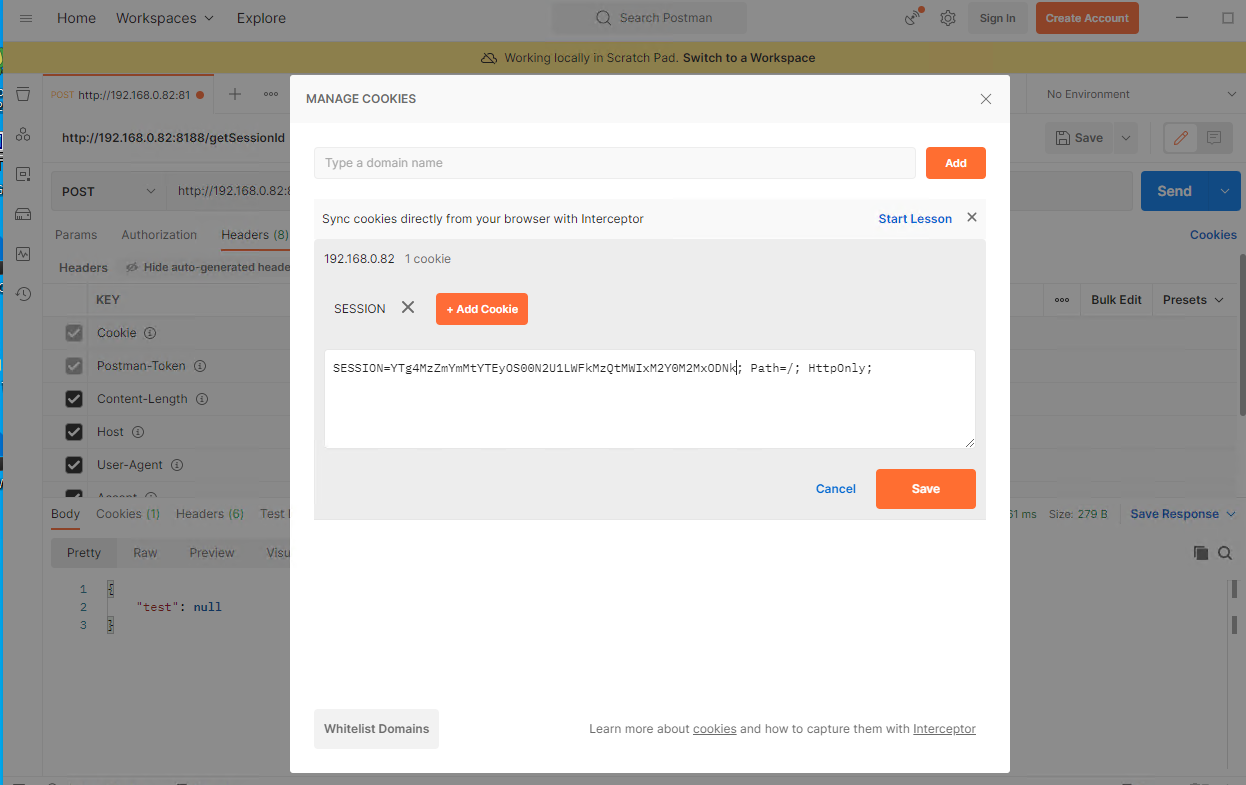Viewport: 1246px width, 785px height.
Task: Select the response Headers (6) tab
Action: (210, 514)
